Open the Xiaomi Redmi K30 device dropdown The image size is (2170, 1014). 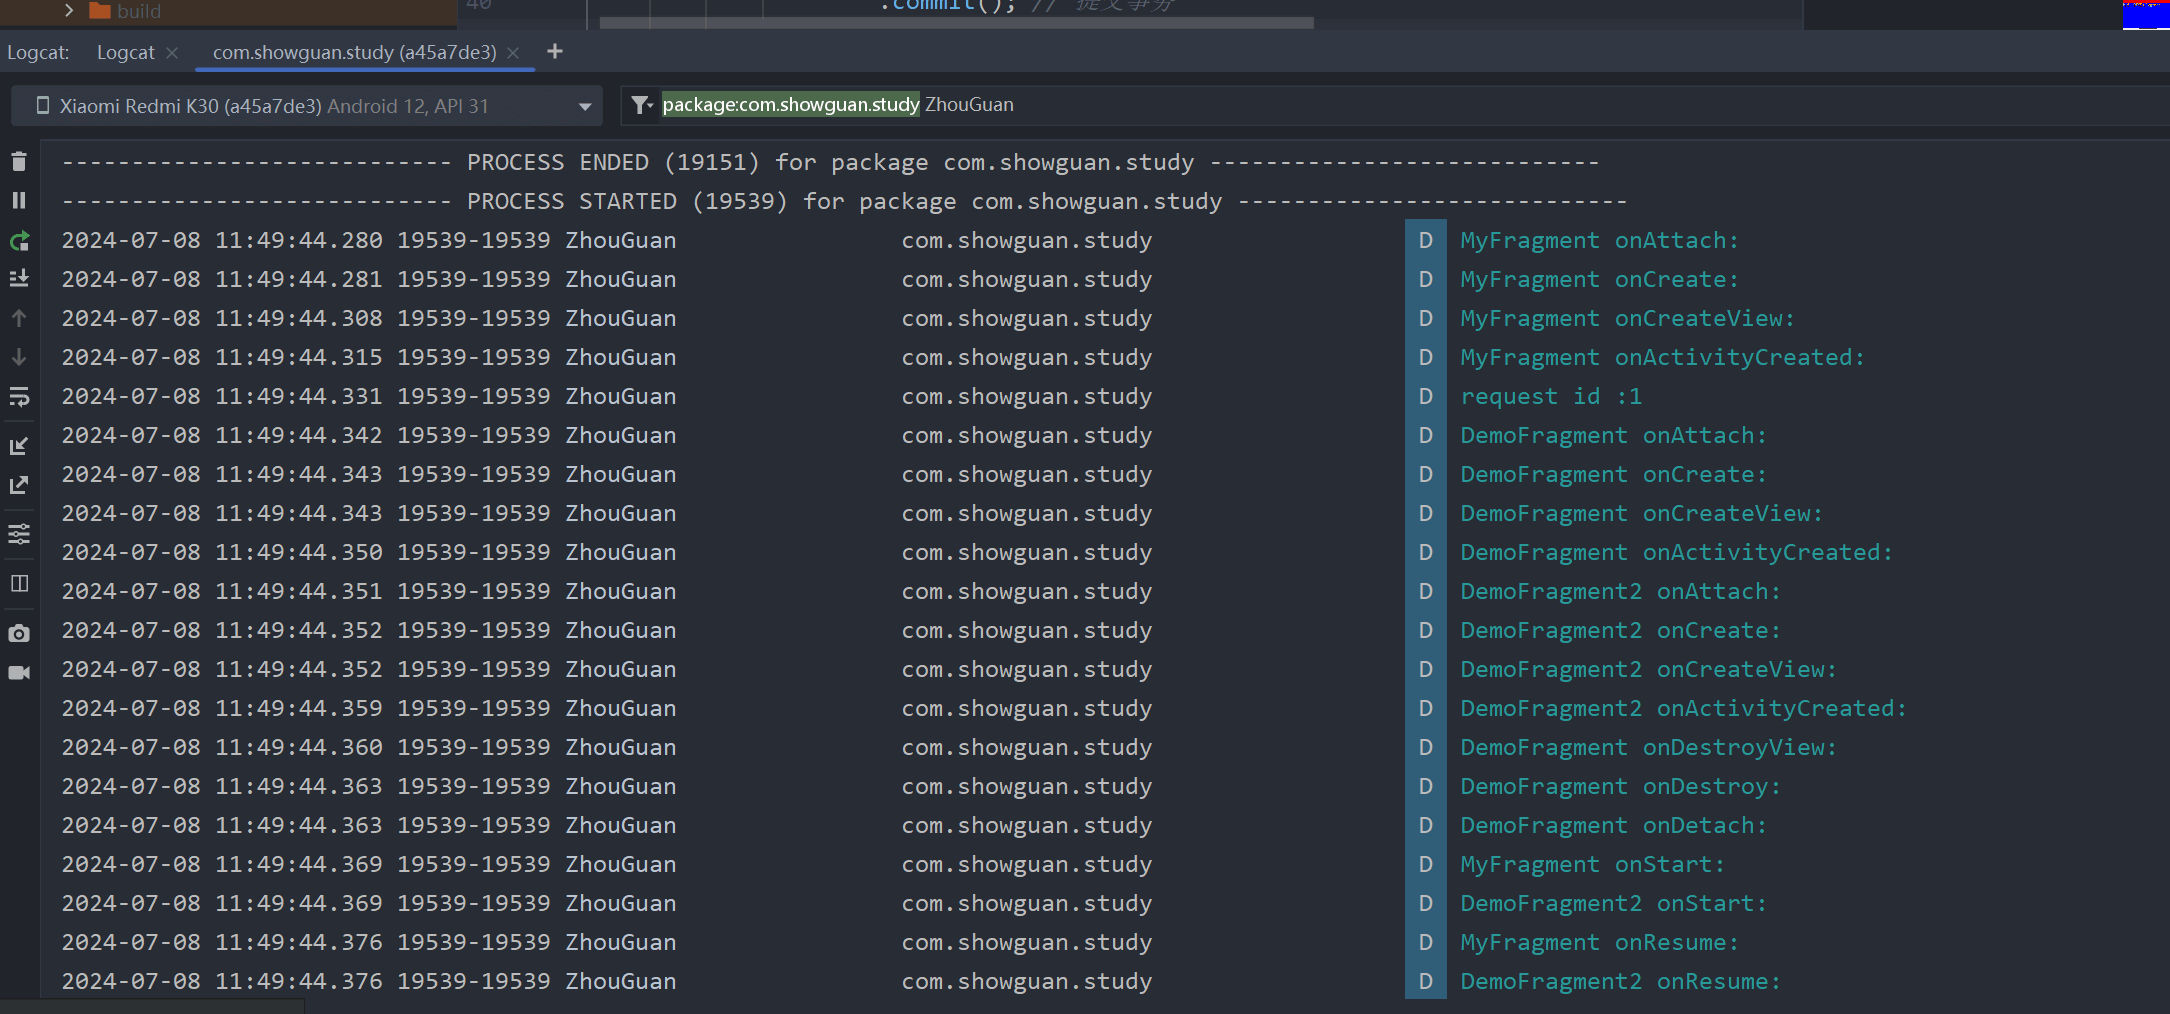point(307,106)
